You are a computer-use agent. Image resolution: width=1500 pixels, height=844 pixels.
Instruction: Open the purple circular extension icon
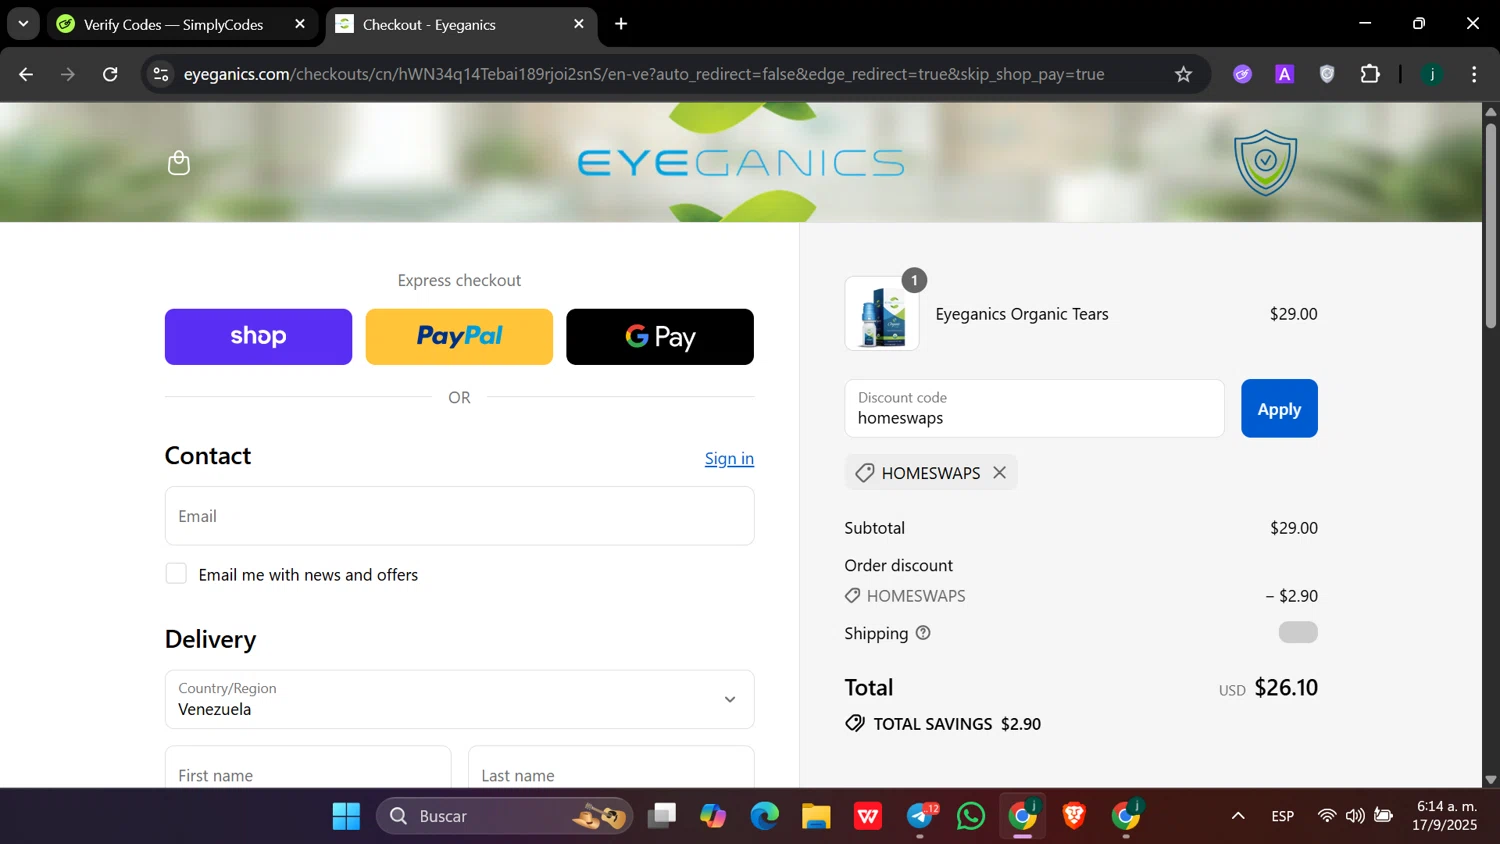[x=1242, y=74]
